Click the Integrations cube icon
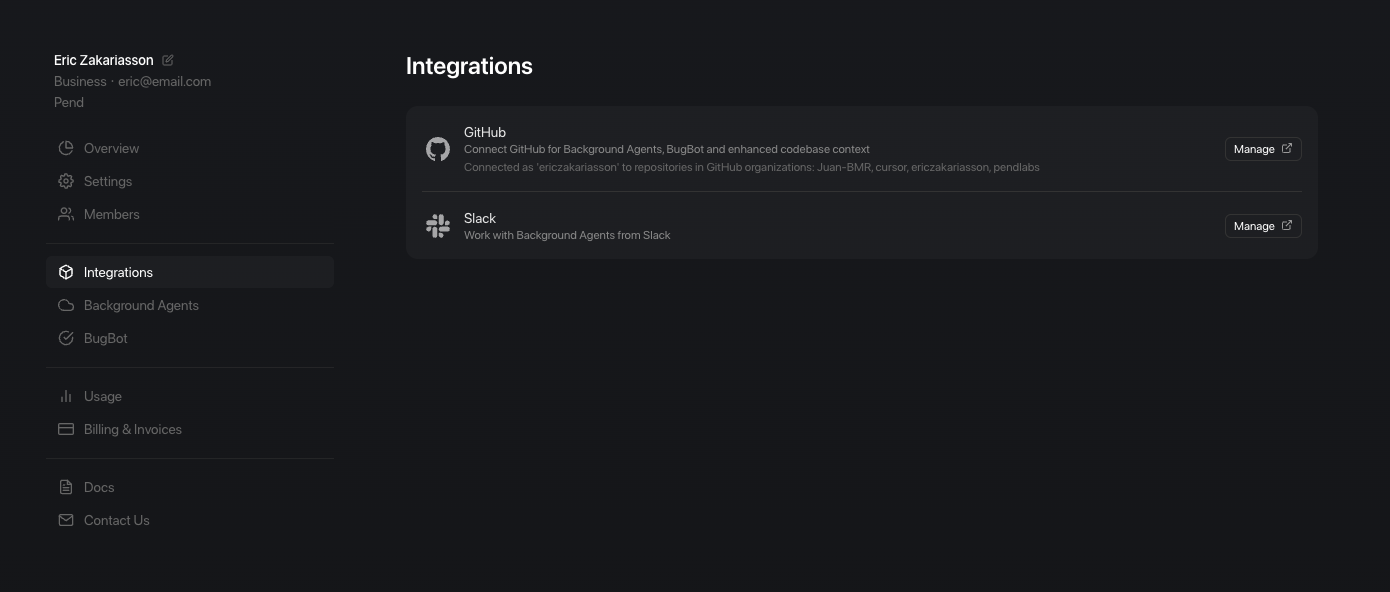 (66, 272)
